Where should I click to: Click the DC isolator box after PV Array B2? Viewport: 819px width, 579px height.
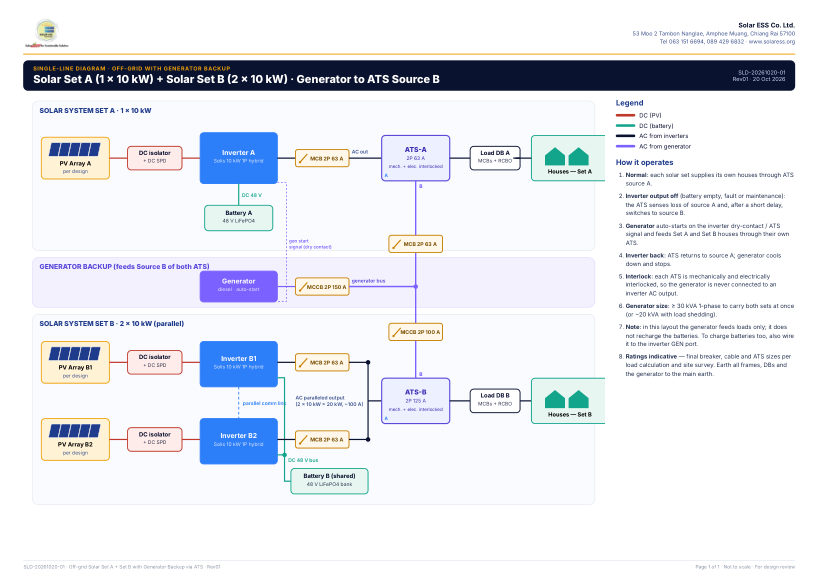[155, 439]
